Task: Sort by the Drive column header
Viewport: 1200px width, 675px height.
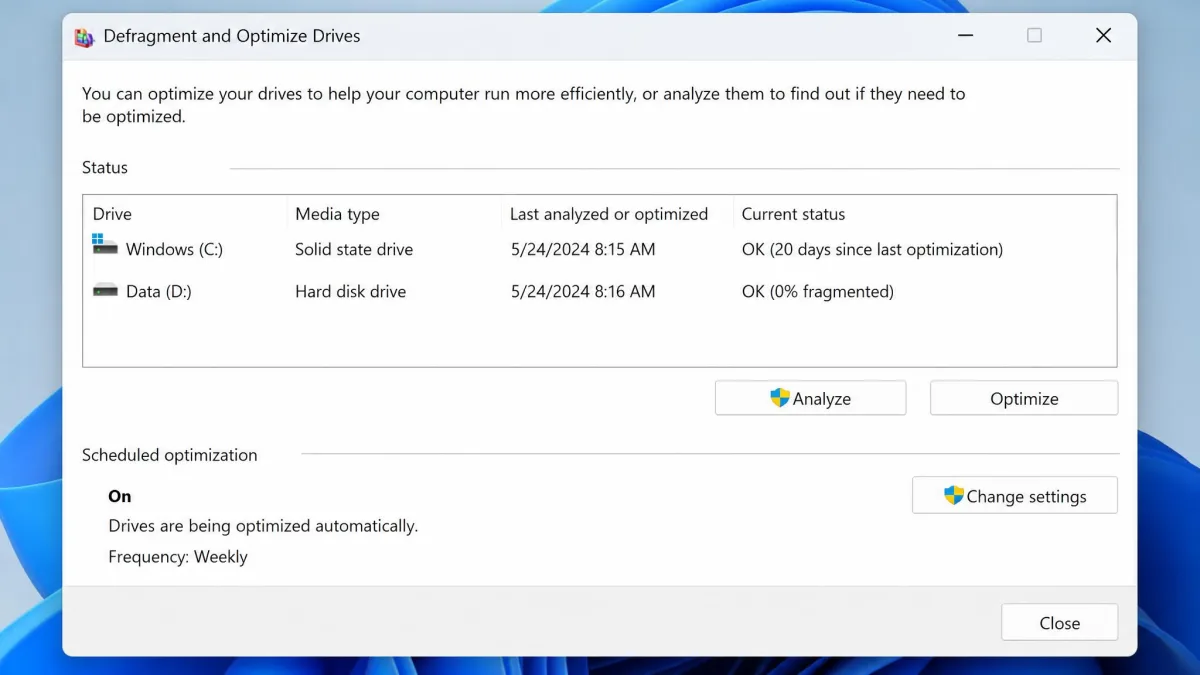Action: coord(112,214)
